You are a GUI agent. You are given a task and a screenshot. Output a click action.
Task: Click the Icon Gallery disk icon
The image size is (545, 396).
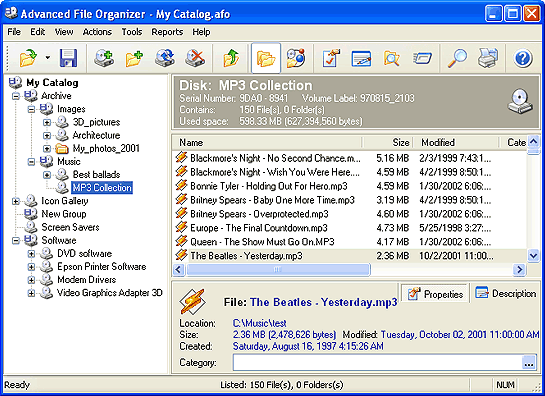pos(31,201)
